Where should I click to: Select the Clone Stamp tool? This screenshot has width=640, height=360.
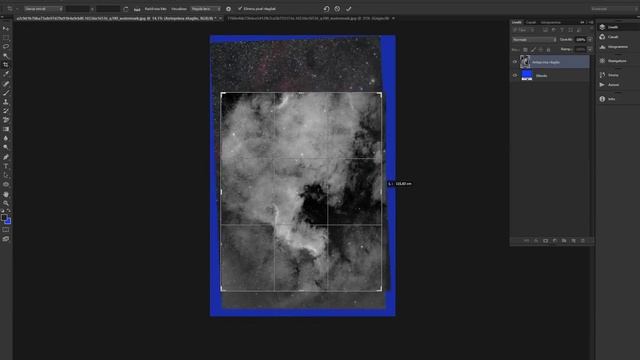tap(6, 102)
